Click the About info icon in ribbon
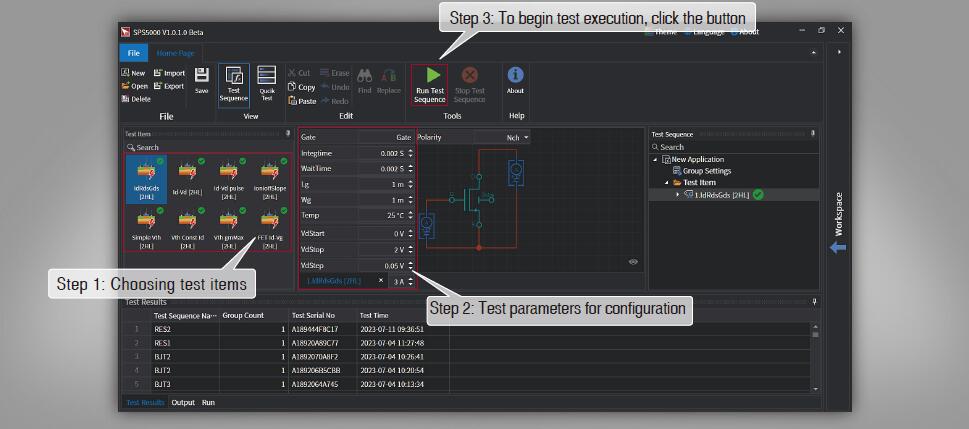This screenshot has height=429, width=969. pos(515,76)
